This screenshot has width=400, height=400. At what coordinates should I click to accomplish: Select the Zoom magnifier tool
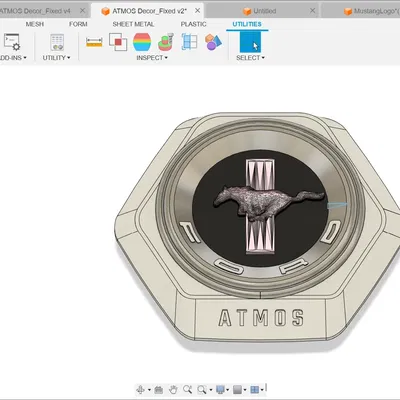click(187, 389)
